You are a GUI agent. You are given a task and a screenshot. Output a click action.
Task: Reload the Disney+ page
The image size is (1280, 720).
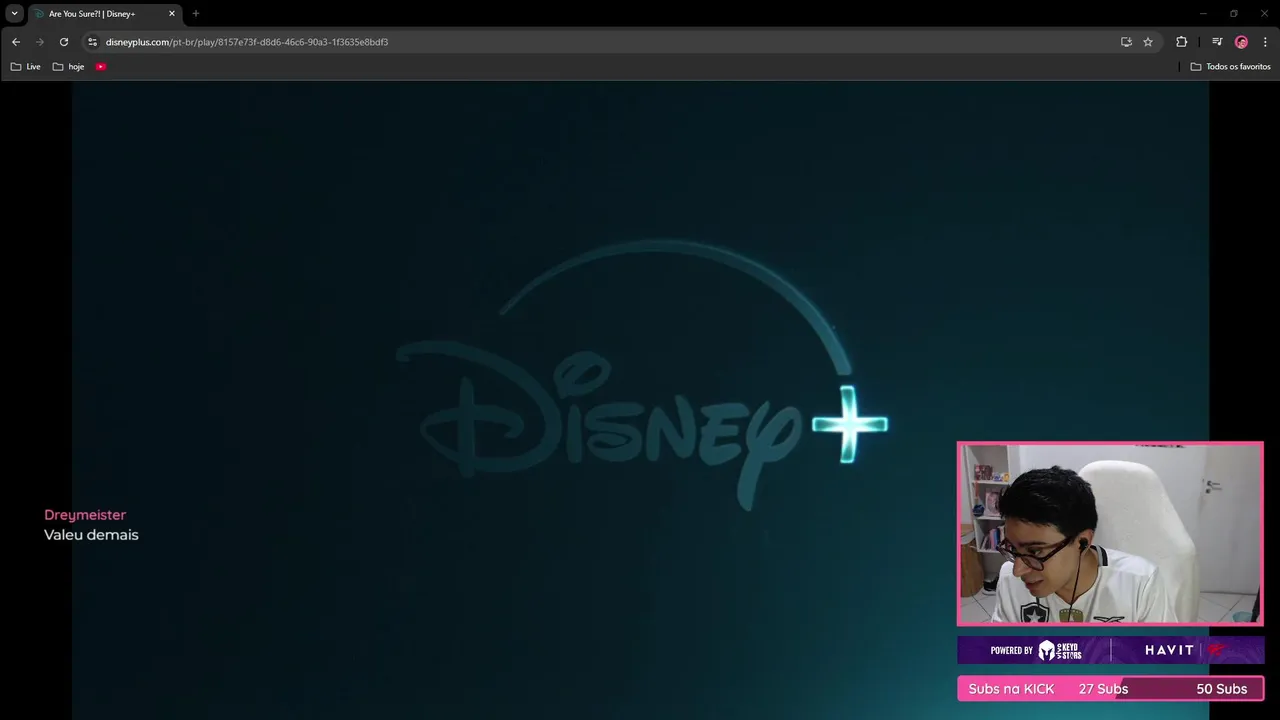[x=64, y=42]
